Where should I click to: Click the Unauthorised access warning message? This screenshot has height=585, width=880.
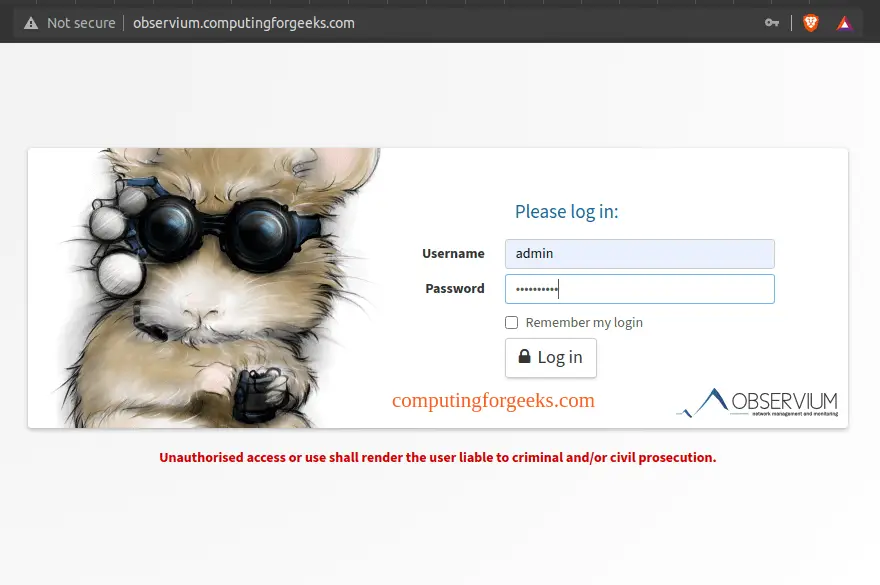pos(438,458)
